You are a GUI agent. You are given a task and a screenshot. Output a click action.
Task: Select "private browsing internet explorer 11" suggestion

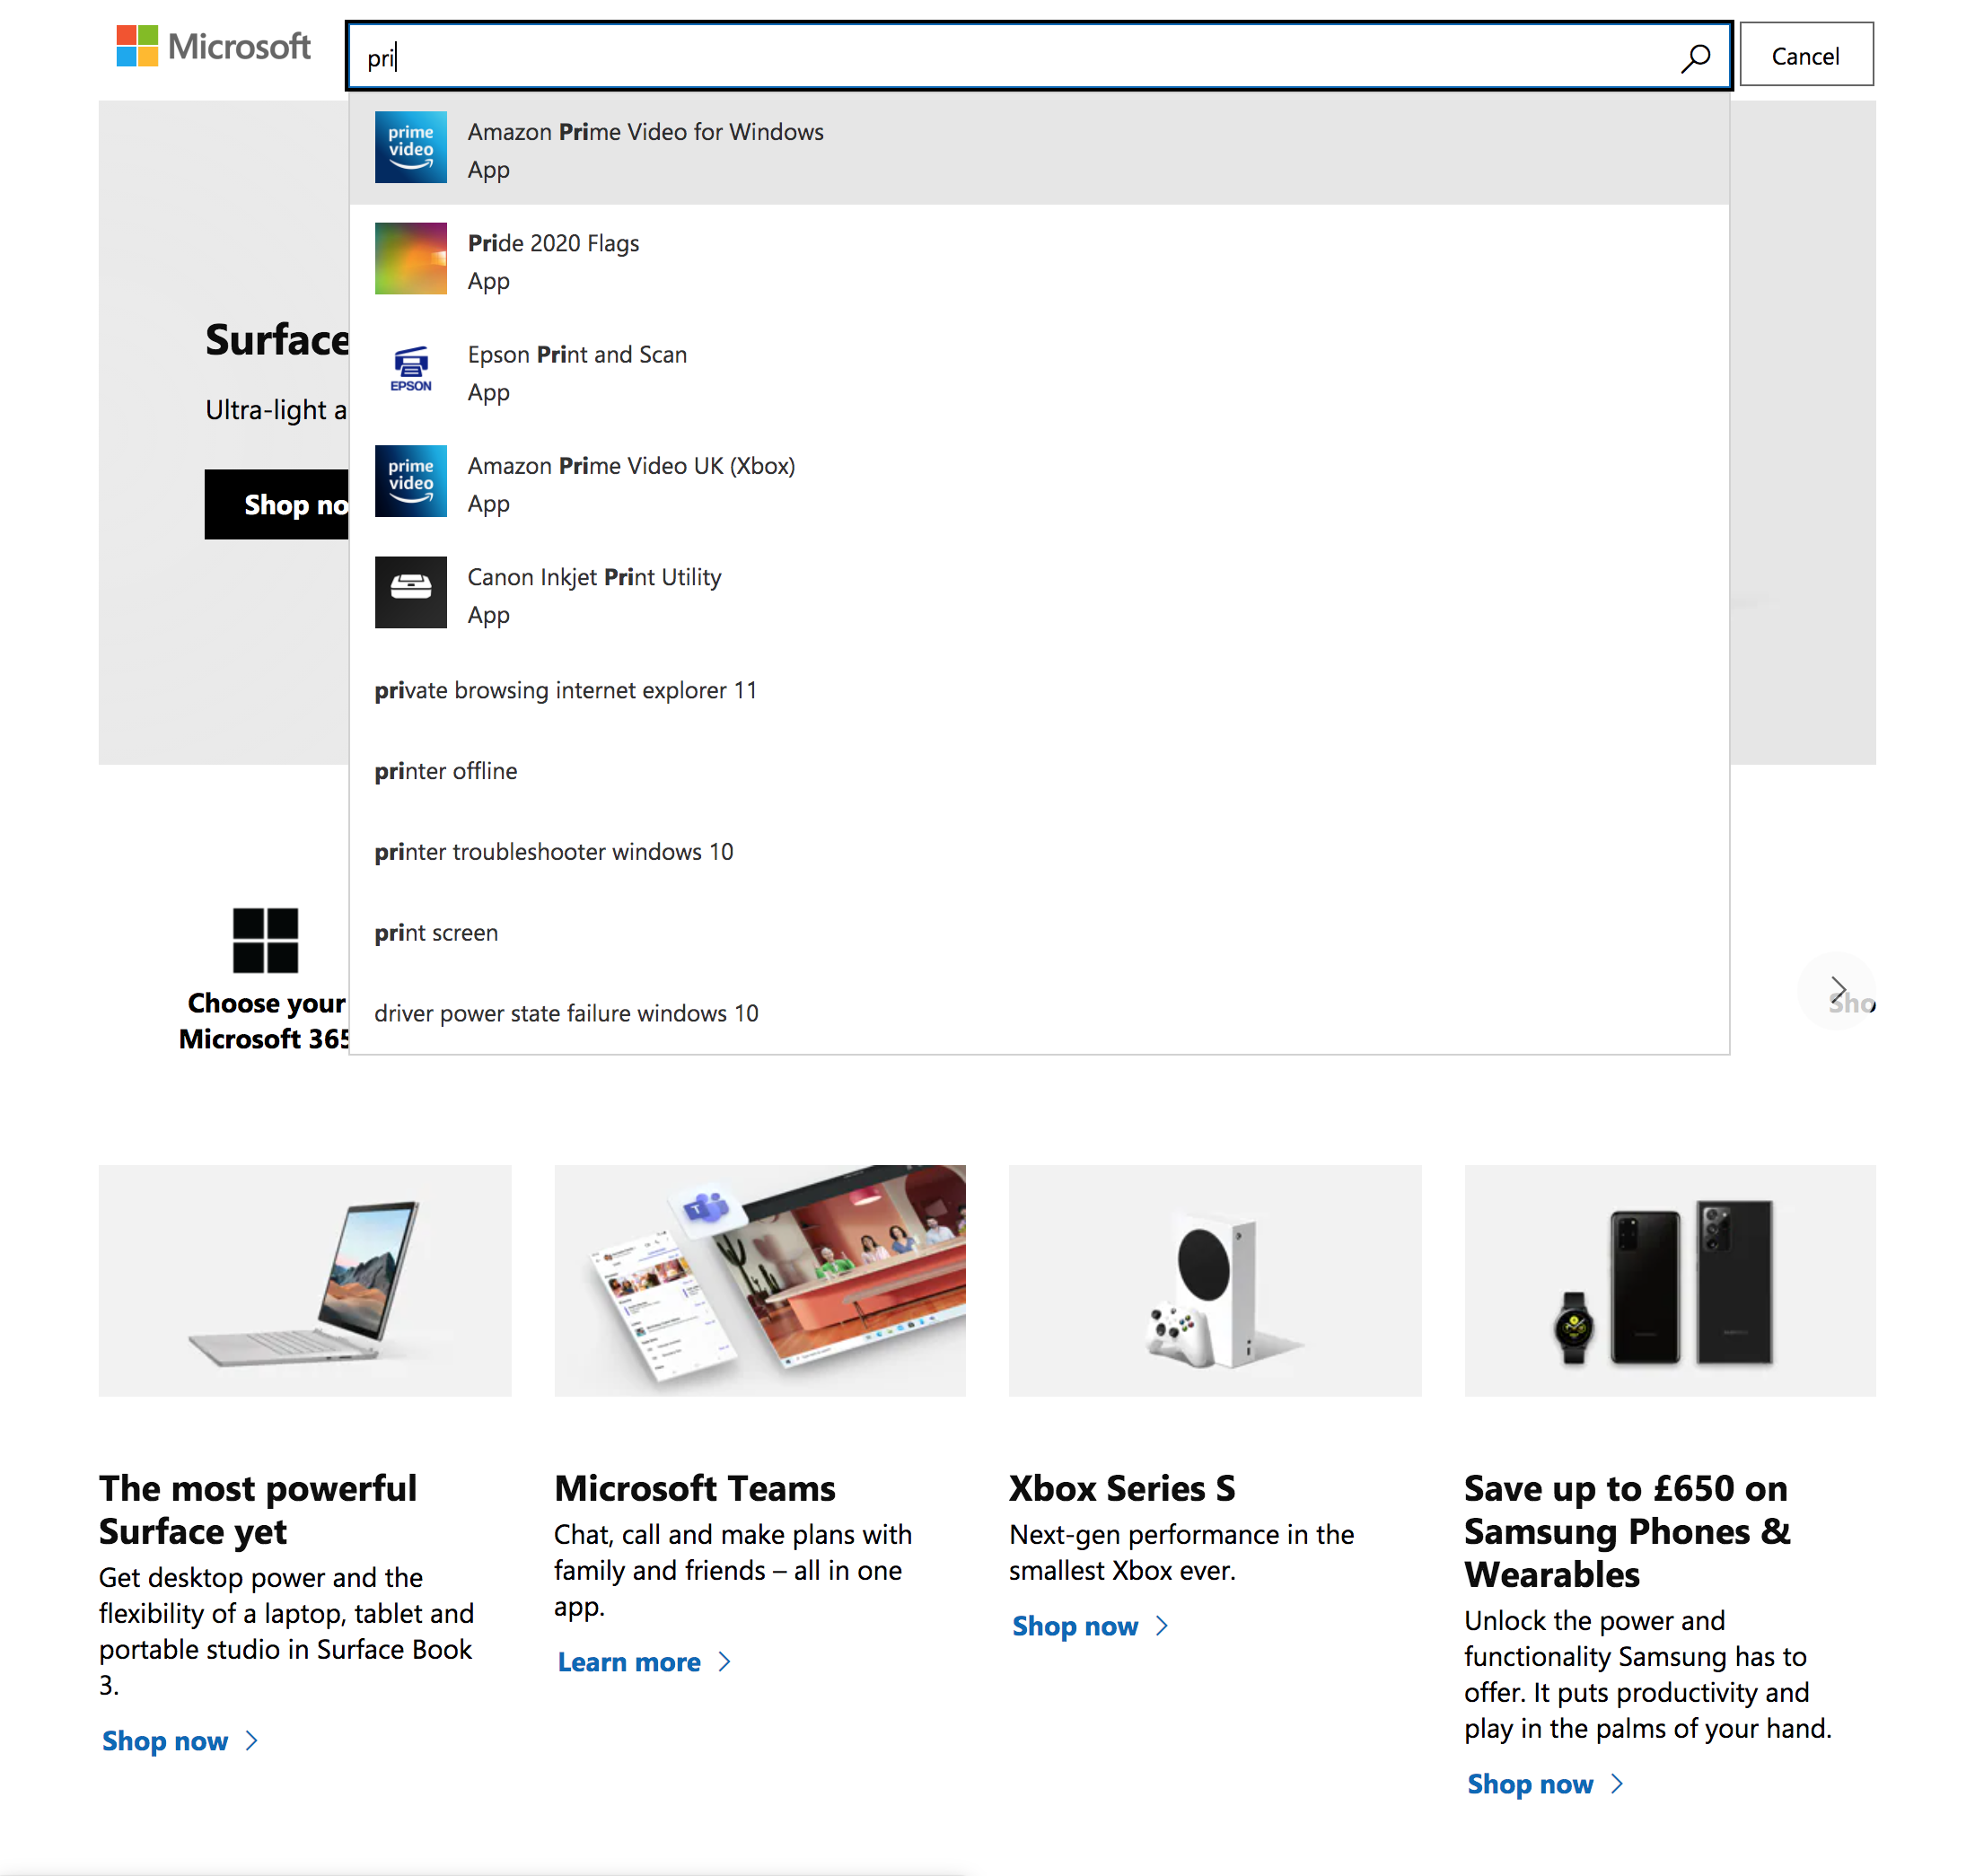coord(566,690)
